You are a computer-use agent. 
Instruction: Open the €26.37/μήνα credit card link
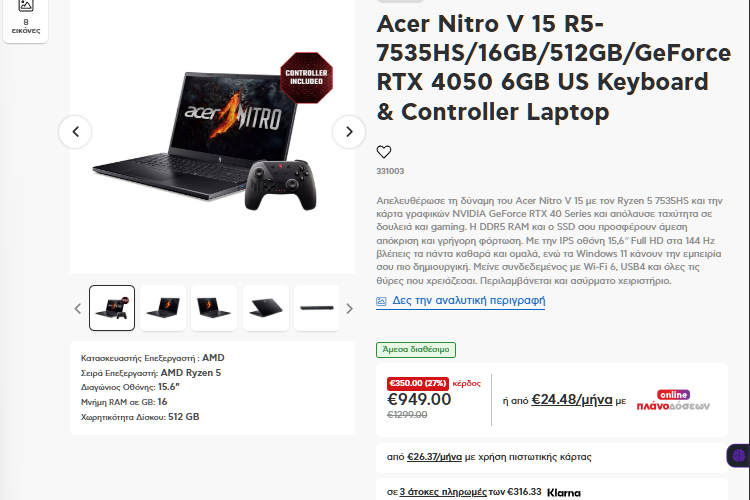coord(434,457)
